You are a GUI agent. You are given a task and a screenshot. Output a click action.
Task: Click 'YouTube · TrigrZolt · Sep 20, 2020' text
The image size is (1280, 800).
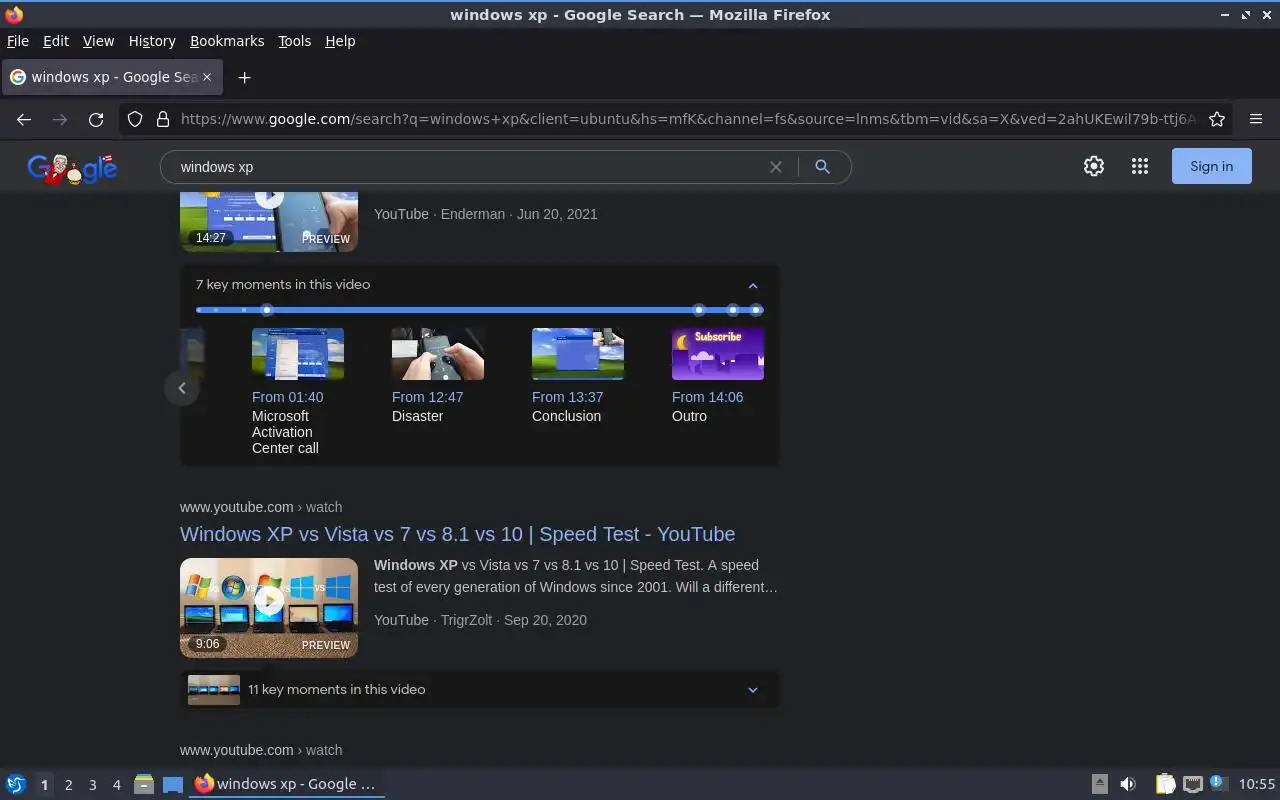coord(480,620)
